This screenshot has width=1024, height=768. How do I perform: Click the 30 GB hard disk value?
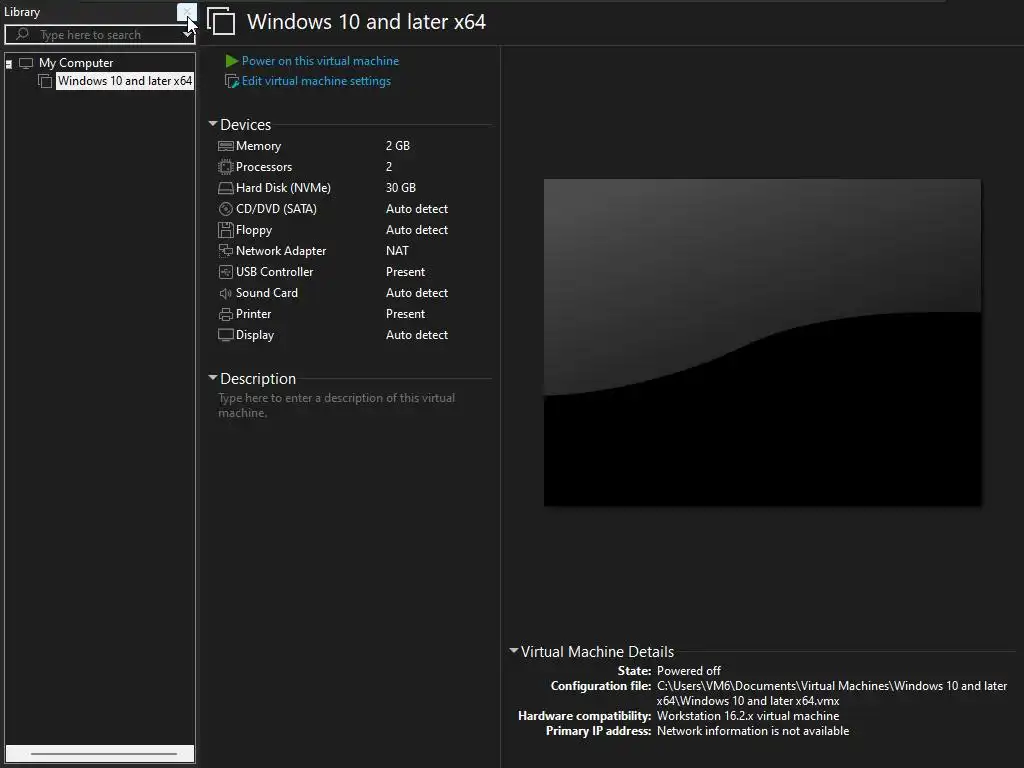400,187
